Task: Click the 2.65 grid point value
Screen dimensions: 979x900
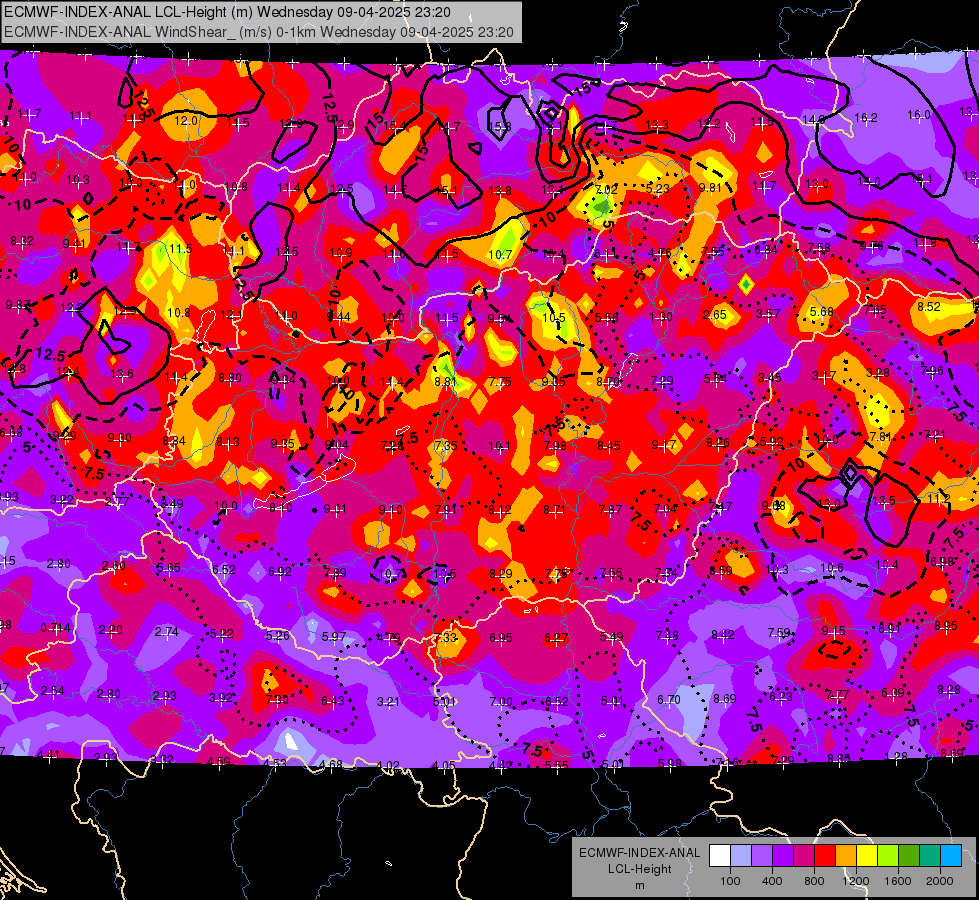Action: [x=714, y=314]
